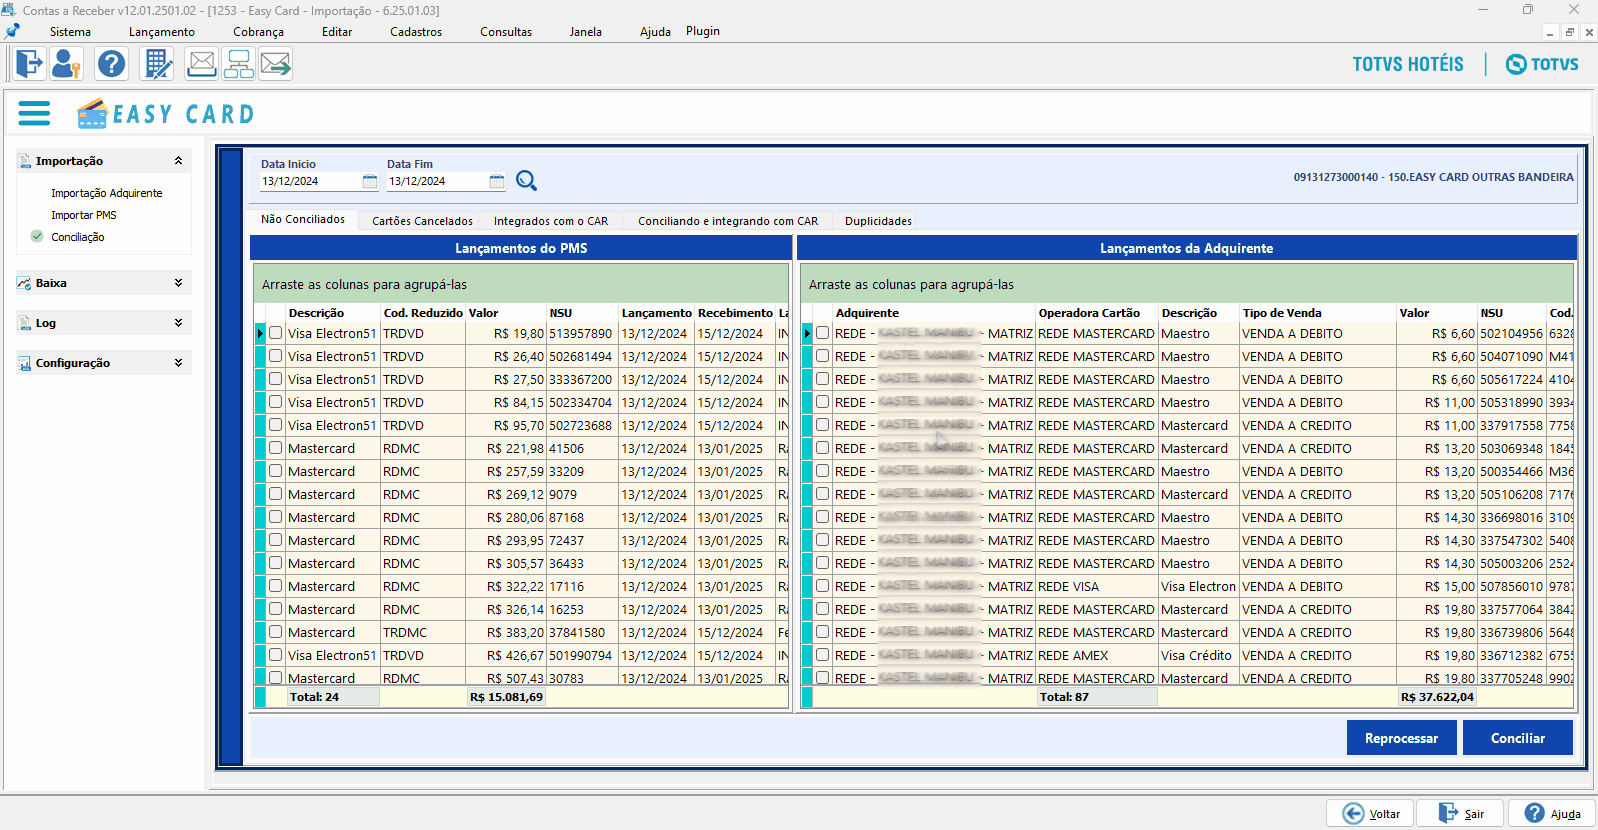The width and height of the screenshot is (1598, 830).
Task: Select checkbox for Mastercard R$ 221,98 row
Action: pyautogui.click(x=275, y=448)
